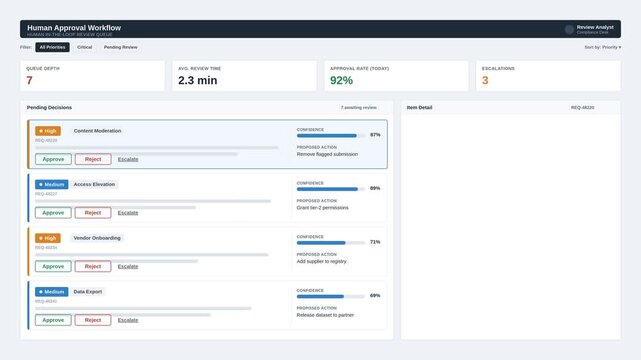Viewport: 641px width, 360px height.
Task: Escalate the Vendor Onboarding request
Action: 128,266
